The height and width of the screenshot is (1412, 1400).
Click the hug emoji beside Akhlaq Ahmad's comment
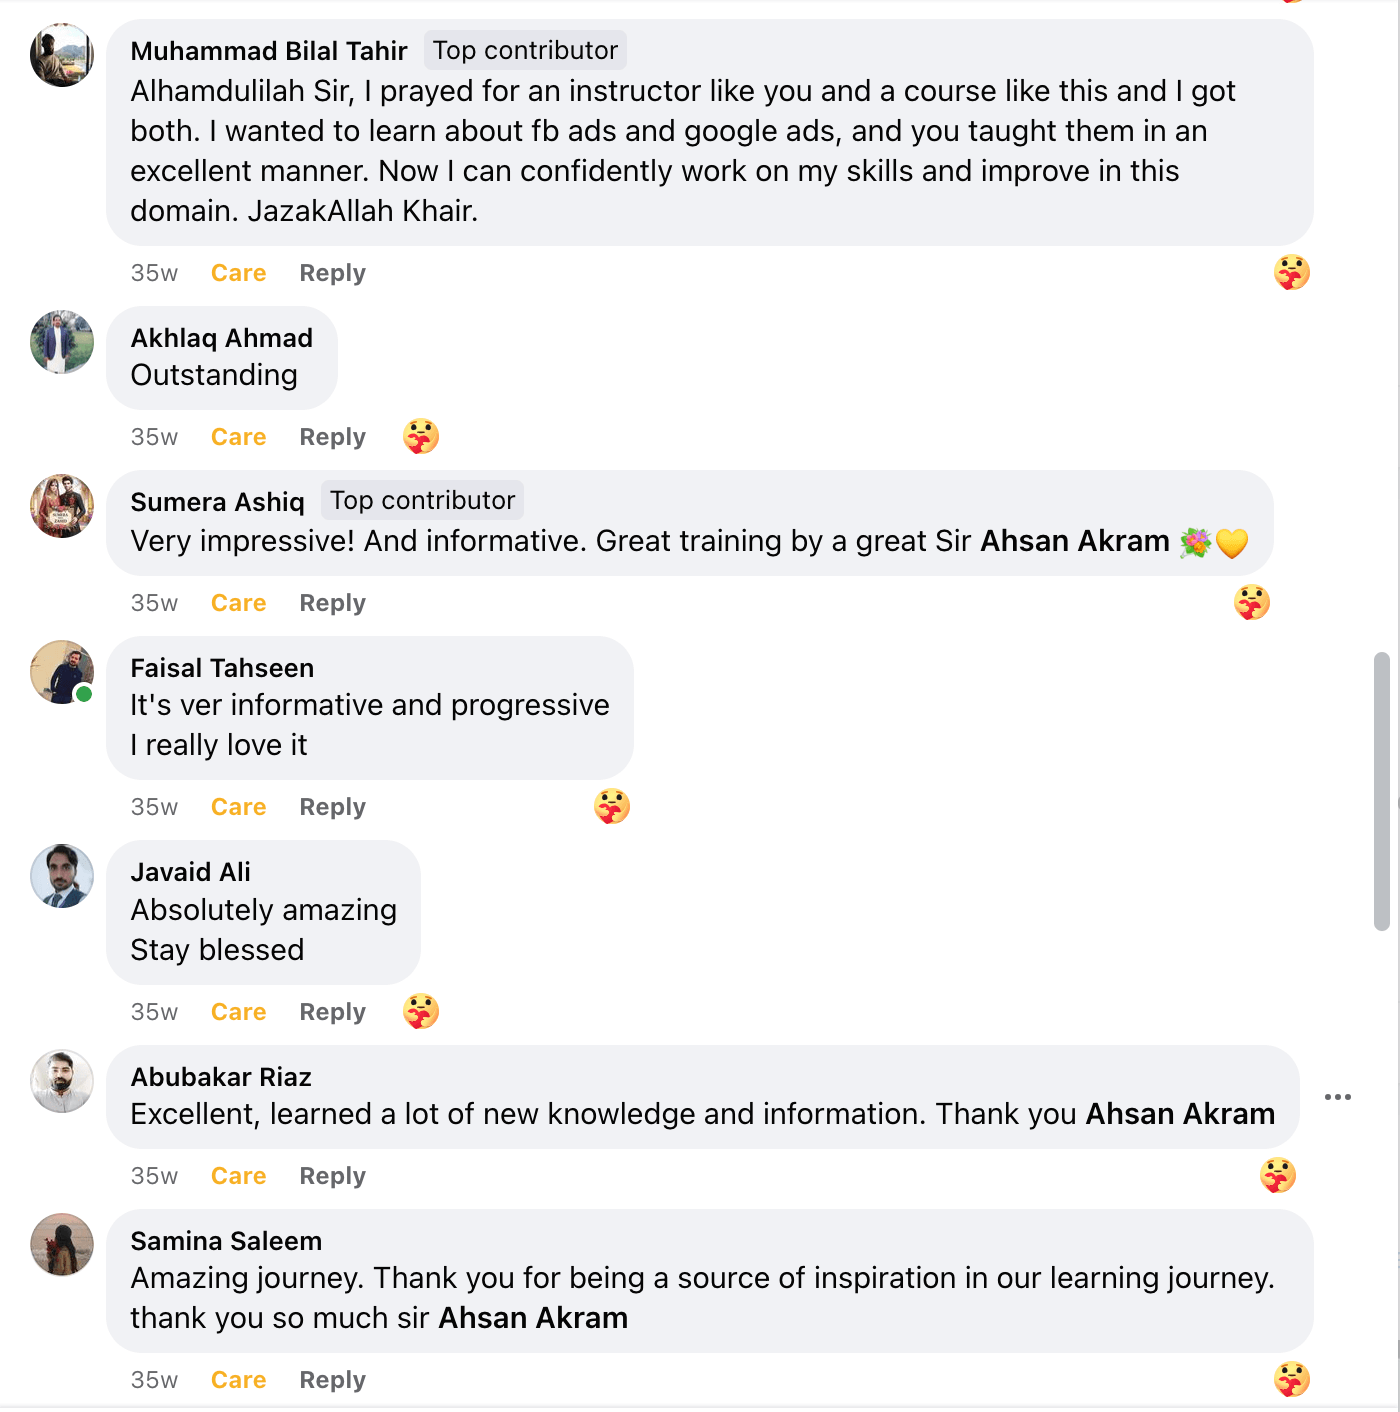pyautogui.click(x=421, y=435)
